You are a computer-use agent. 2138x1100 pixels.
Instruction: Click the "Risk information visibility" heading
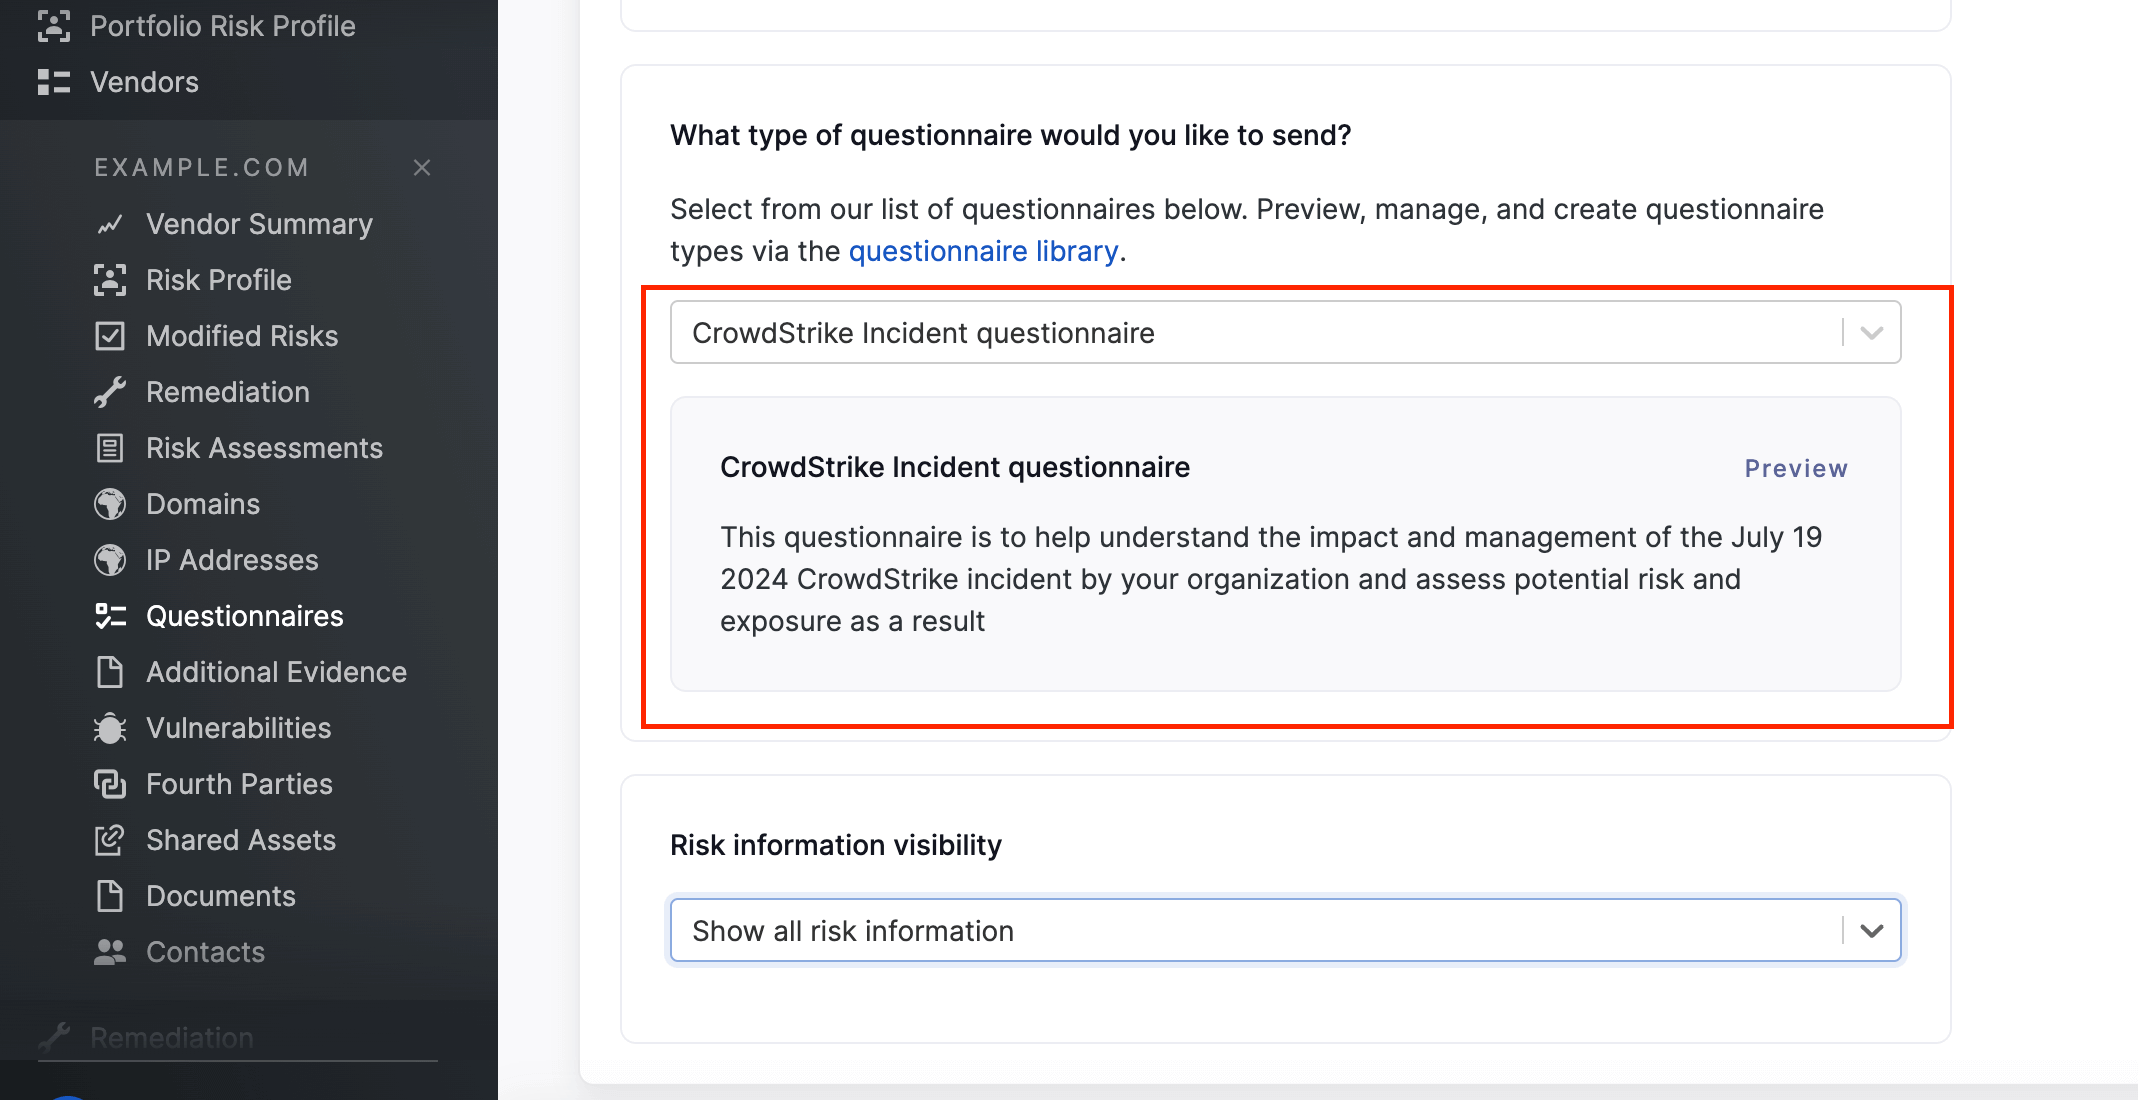(836, 845)
